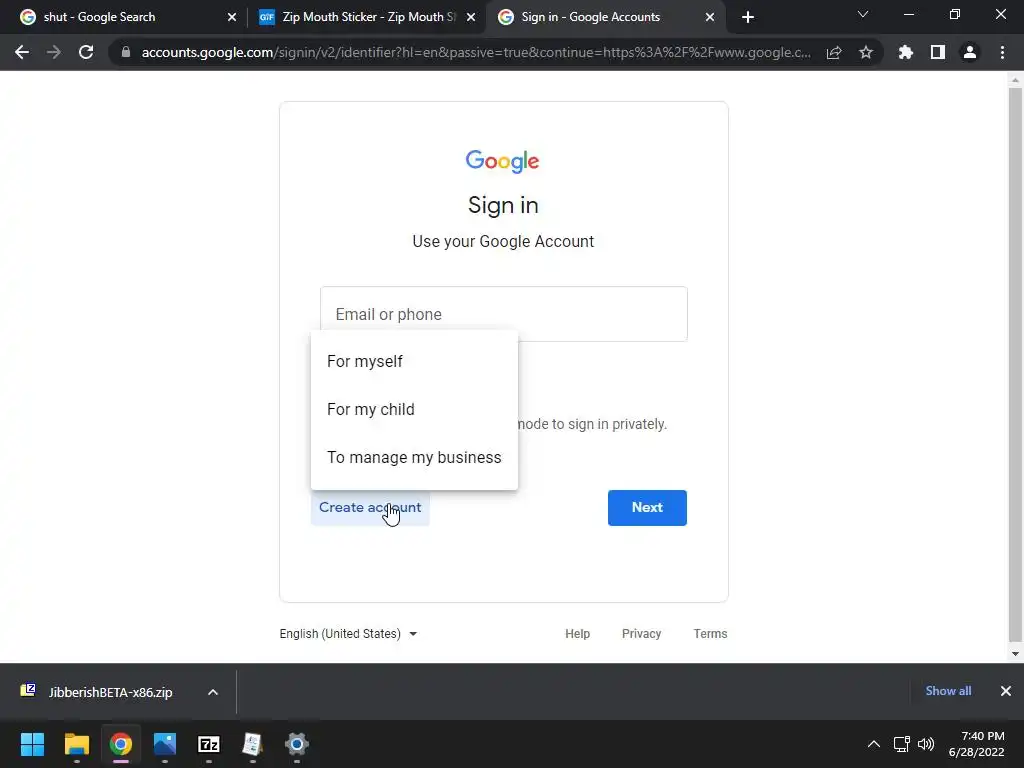Choose 'For myself' from the menu
The height and width of the screenshot is (768, 1024).
point(415,361)
